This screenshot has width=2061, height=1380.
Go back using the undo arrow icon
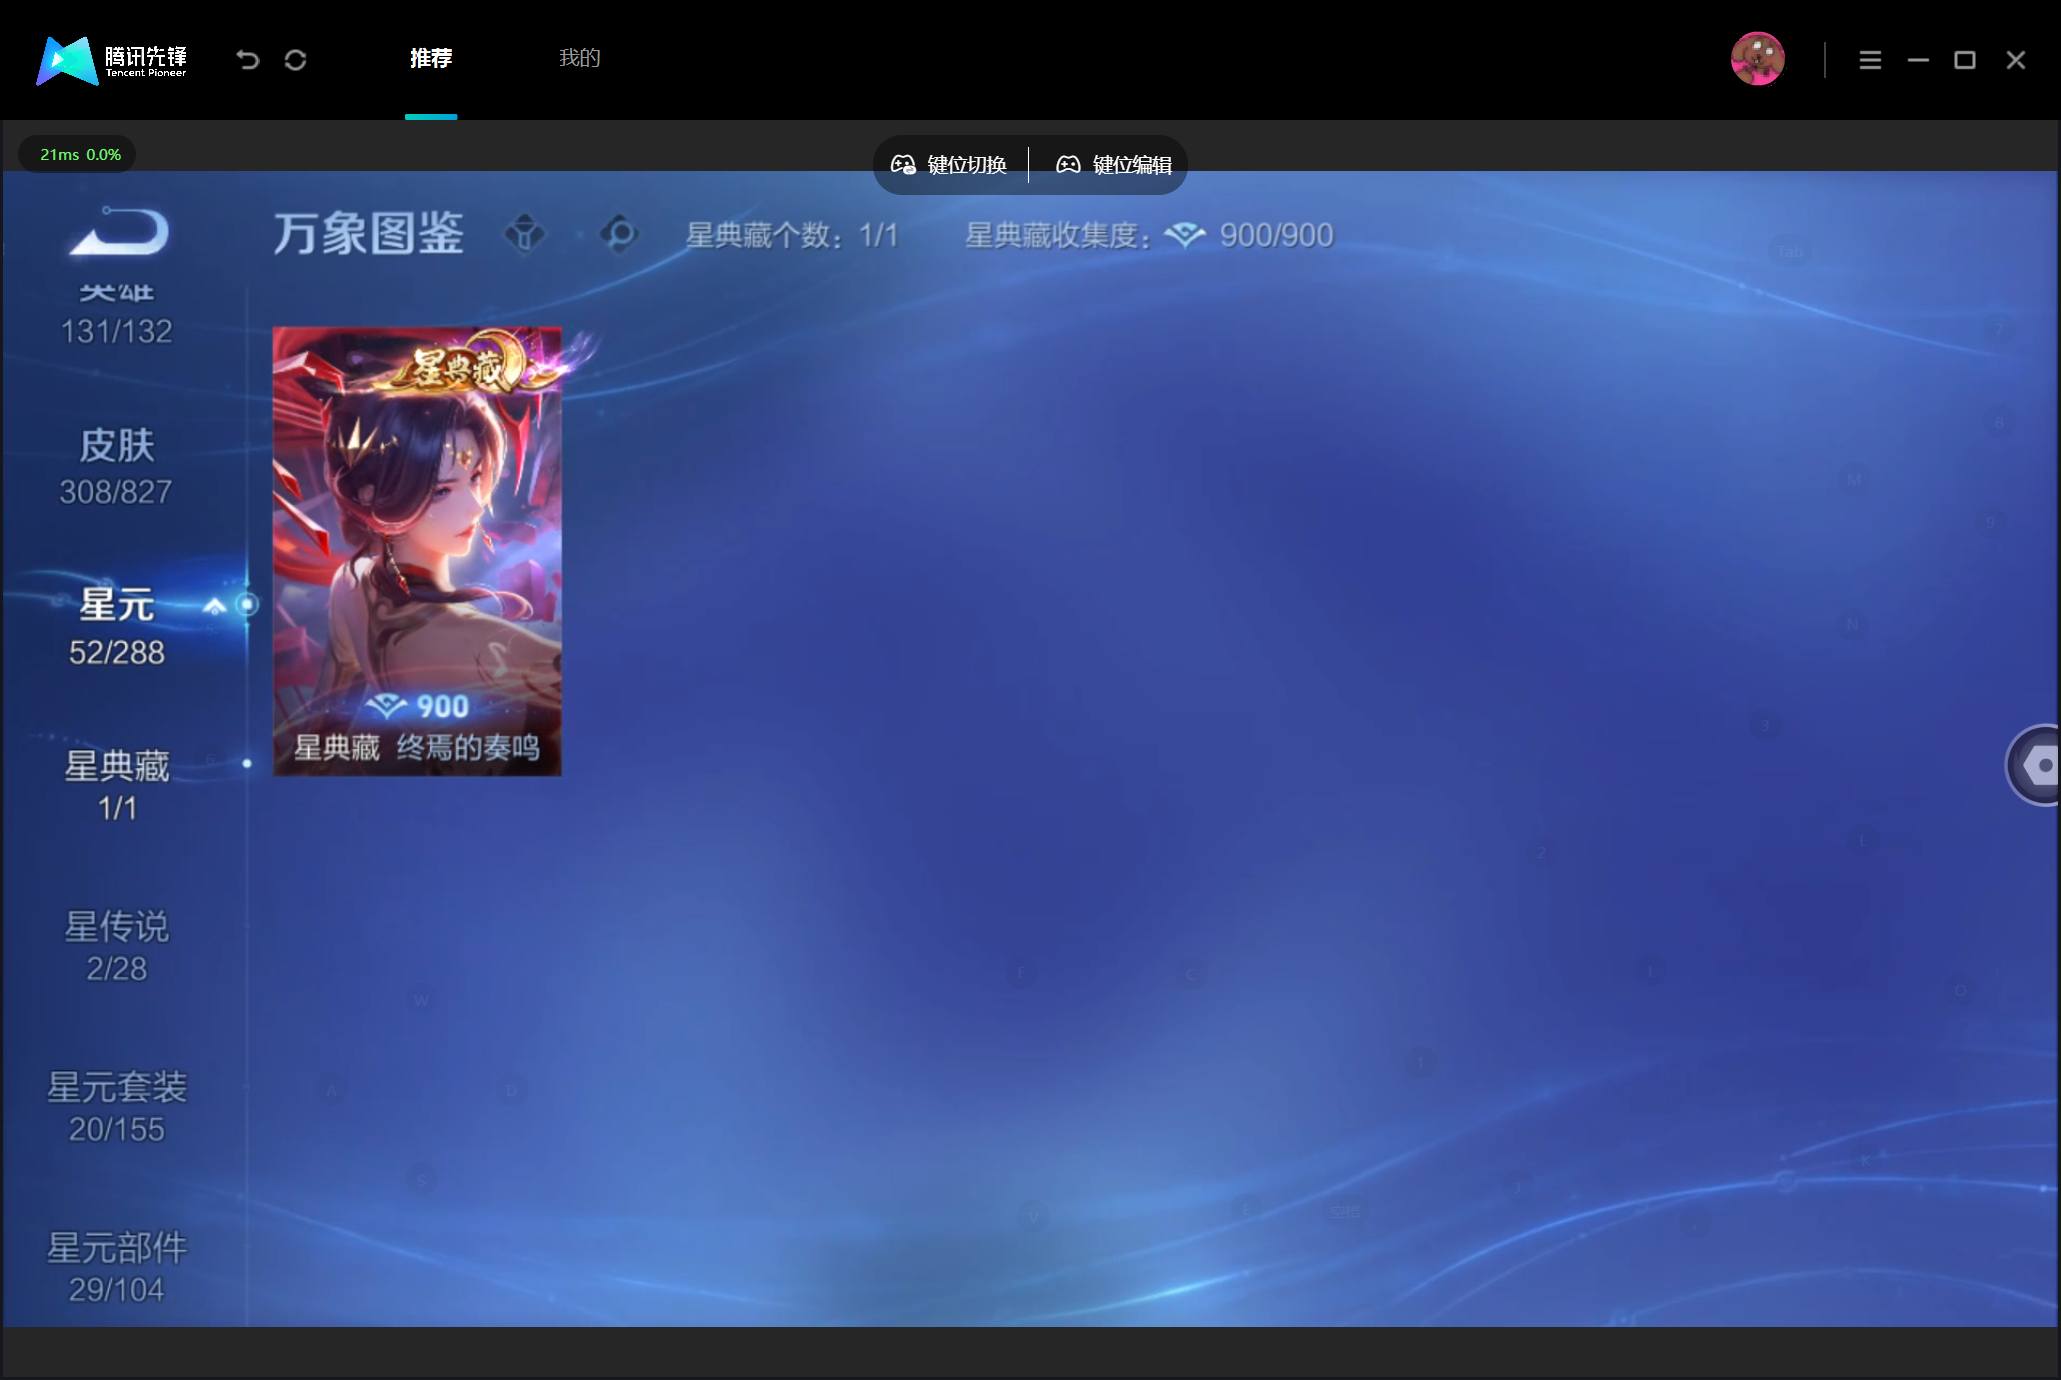pyautogui.click(x=248, y=60)
